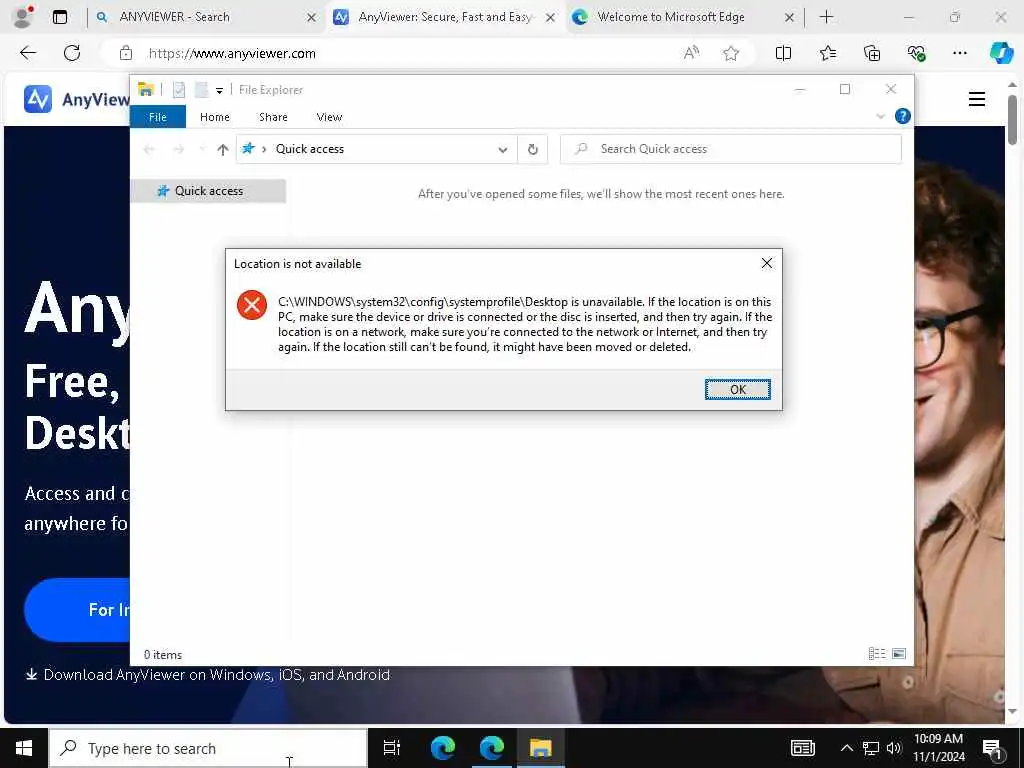
Task: Close the 'Location is not available' dialog
Action: click(767, 263)
